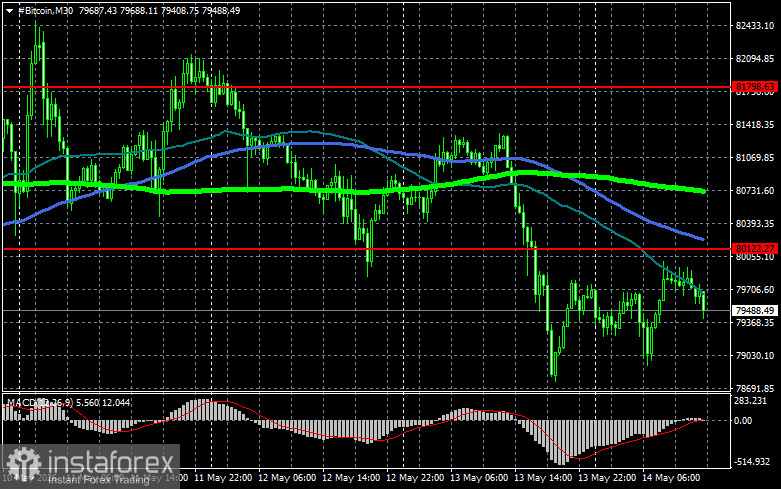Click the 79706.60 price scale label
This screenshot has height=489, width=781.
pyautogui.click(x=755, y=289)
